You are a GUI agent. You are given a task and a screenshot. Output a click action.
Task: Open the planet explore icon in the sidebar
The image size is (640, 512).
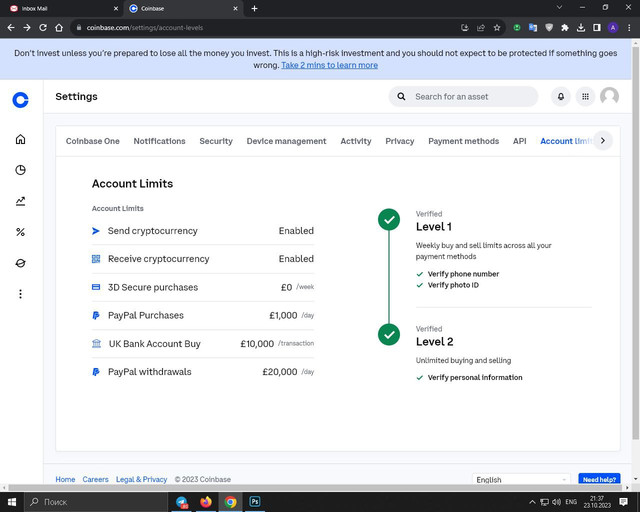[x=20, y=263]
